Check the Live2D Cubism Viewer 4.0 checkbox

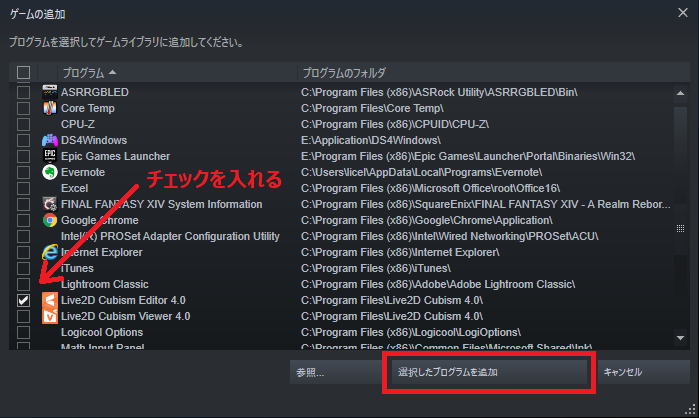[x=23, y=316]
